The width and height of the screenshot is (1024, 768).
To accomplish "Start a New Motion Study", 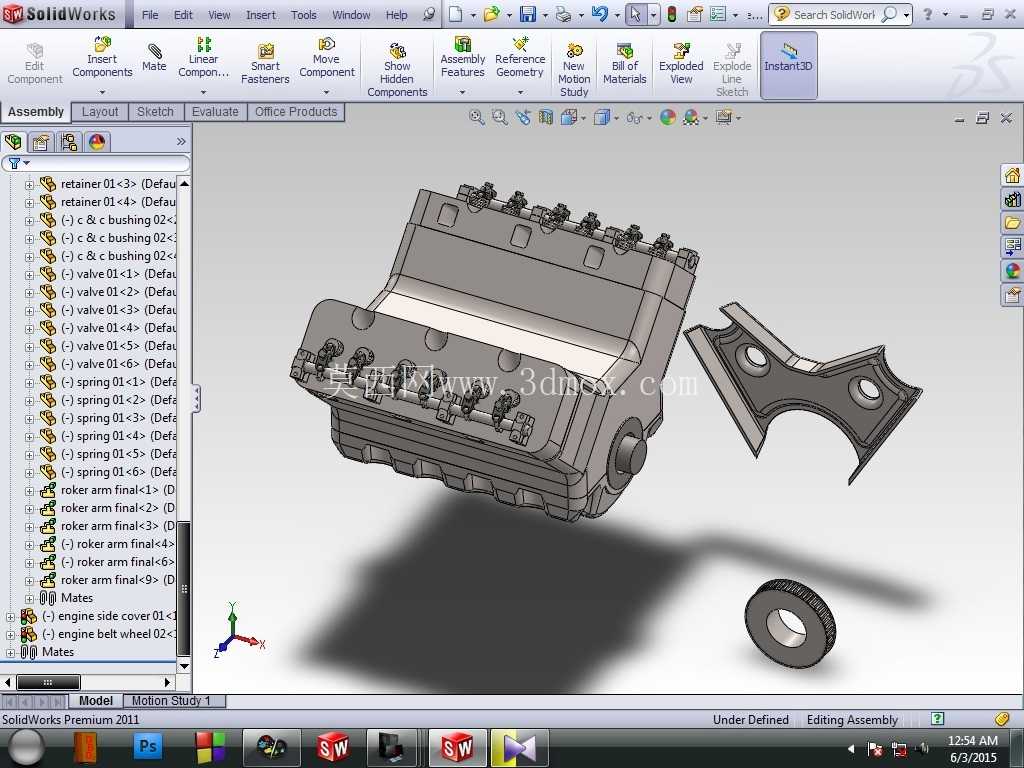I will [x=574, y=69].
